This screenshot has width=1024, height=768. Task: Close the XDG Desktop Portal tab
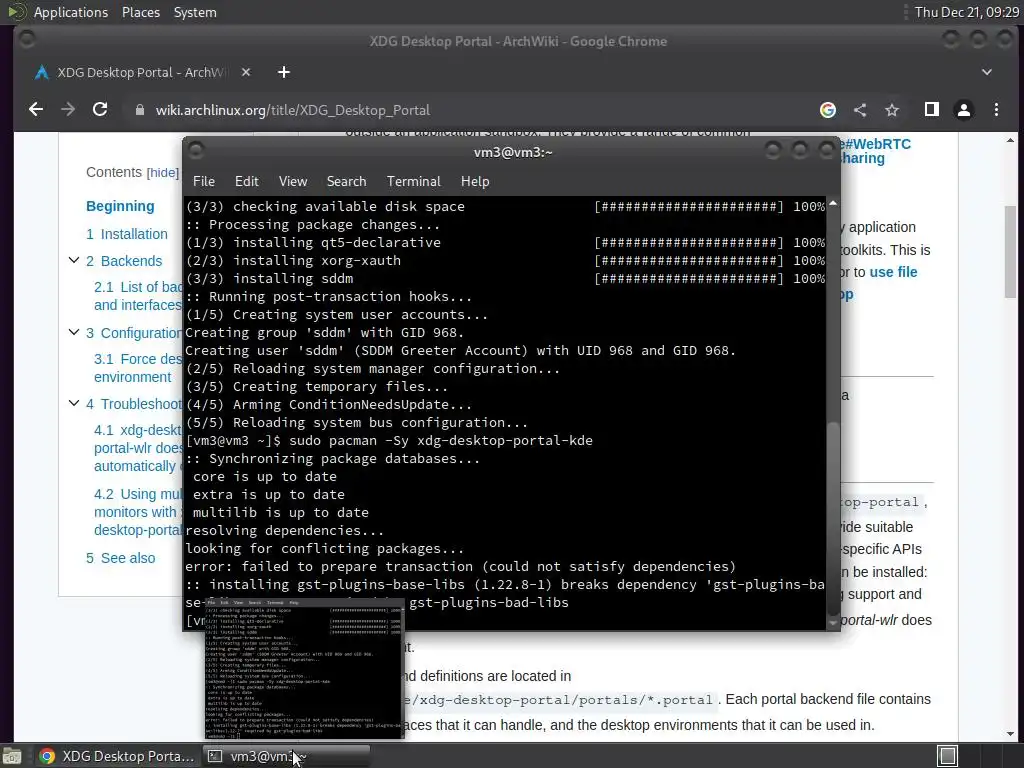(x=246, y=72)
